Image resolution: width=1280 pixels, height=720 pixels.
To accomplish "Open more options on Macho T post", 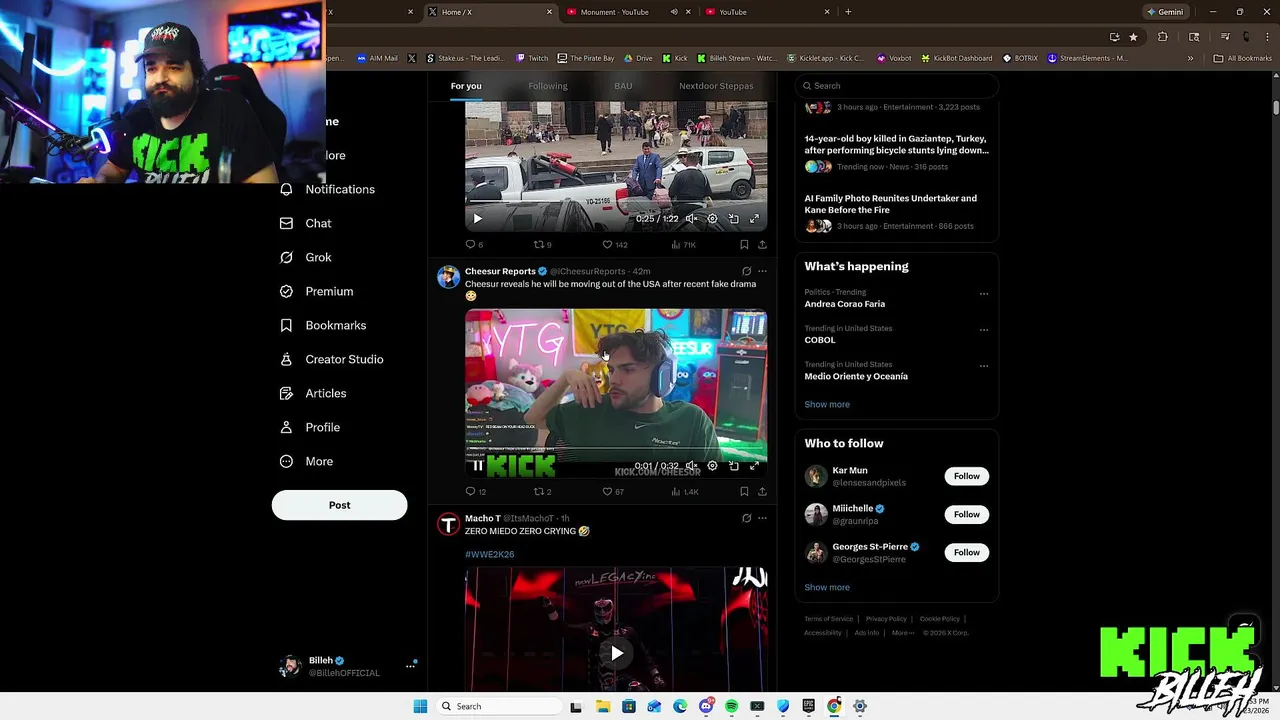I will point(762,518).
